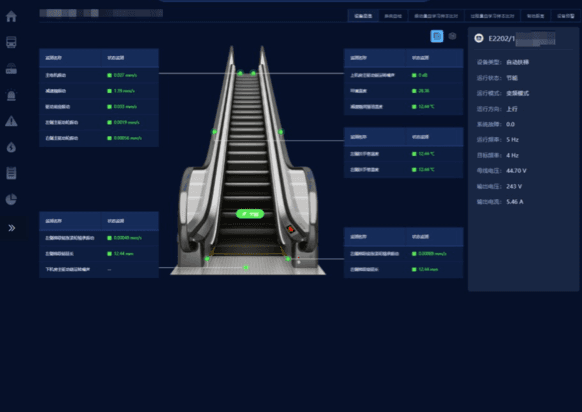Open the alarm bell icon in sidebar
Viewport: 582px width, 412px height.
11,95
